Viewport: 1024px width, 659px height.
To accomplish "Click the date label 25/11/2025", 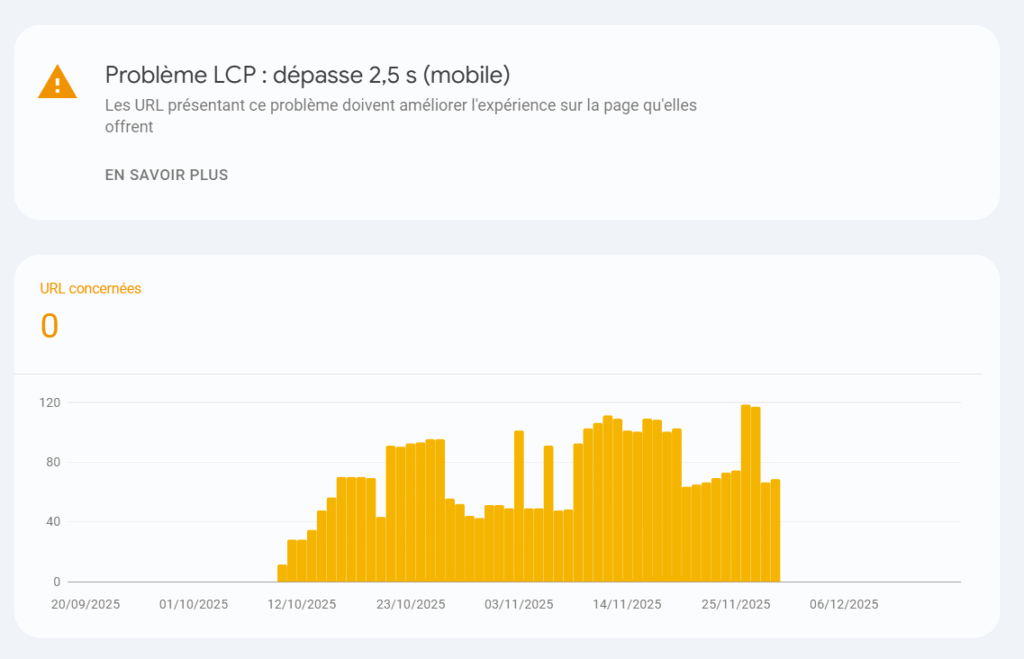I will [733, 604].
